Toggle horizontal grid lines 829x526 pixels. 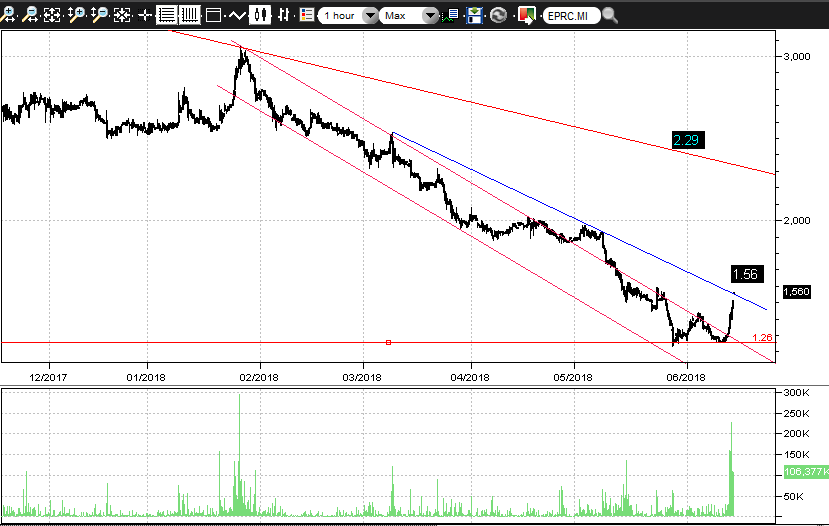coord(167,15)
